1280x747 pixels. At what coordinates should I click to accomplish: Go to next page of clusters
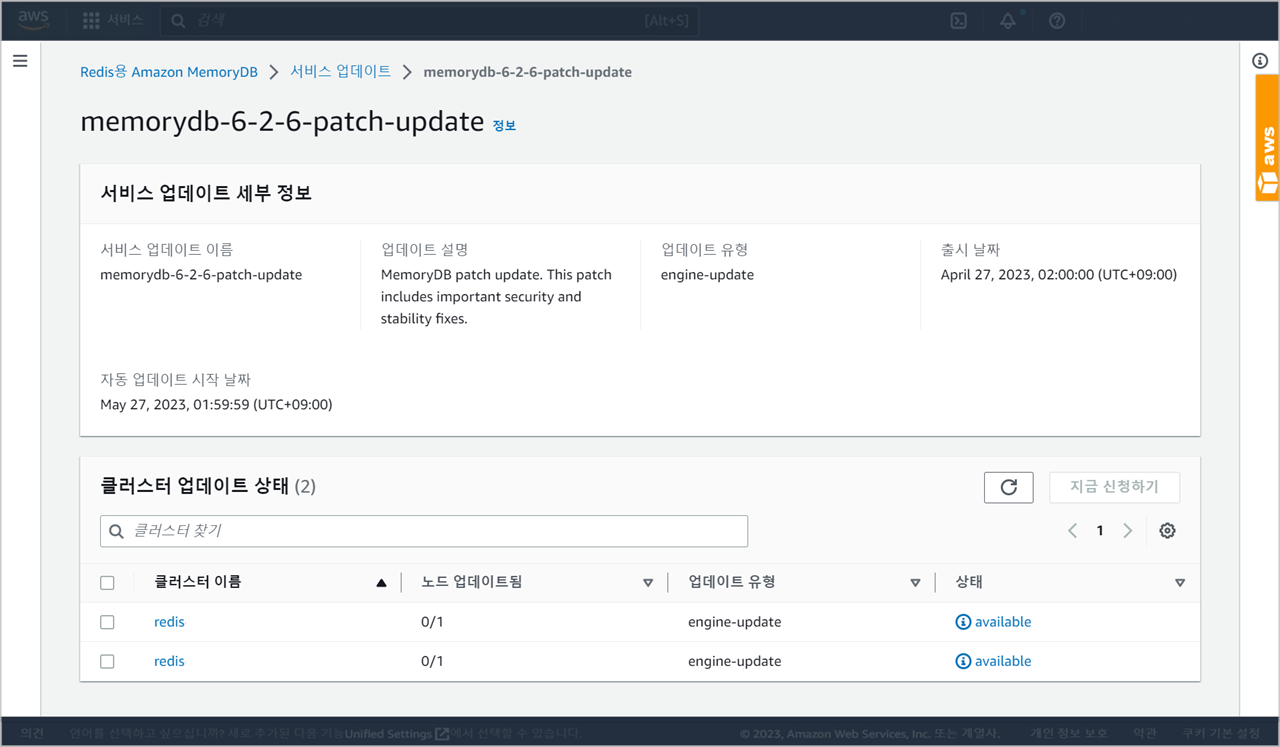point(1127,531)
